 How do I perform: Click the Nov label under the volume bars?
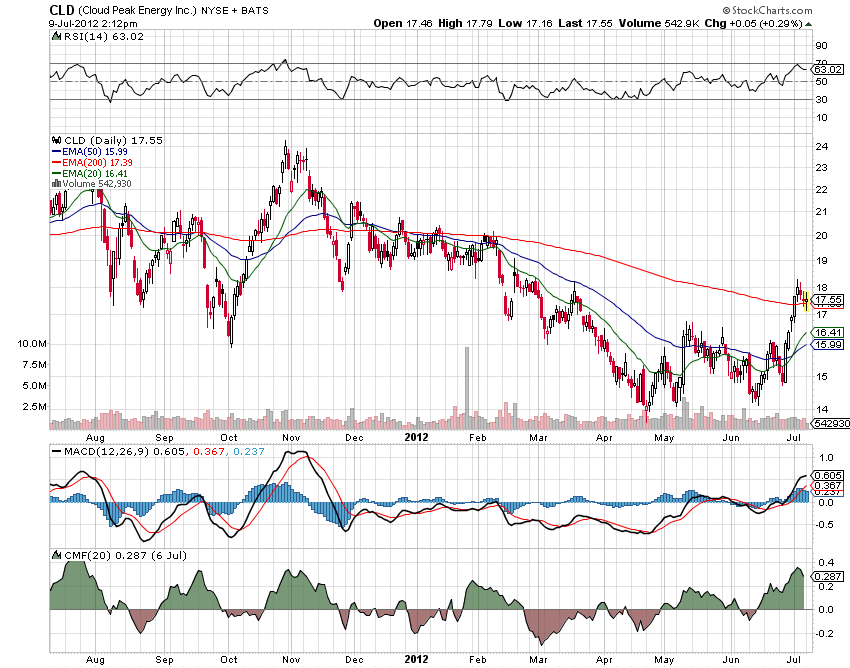pyautogui.click(x=291, y=438)
